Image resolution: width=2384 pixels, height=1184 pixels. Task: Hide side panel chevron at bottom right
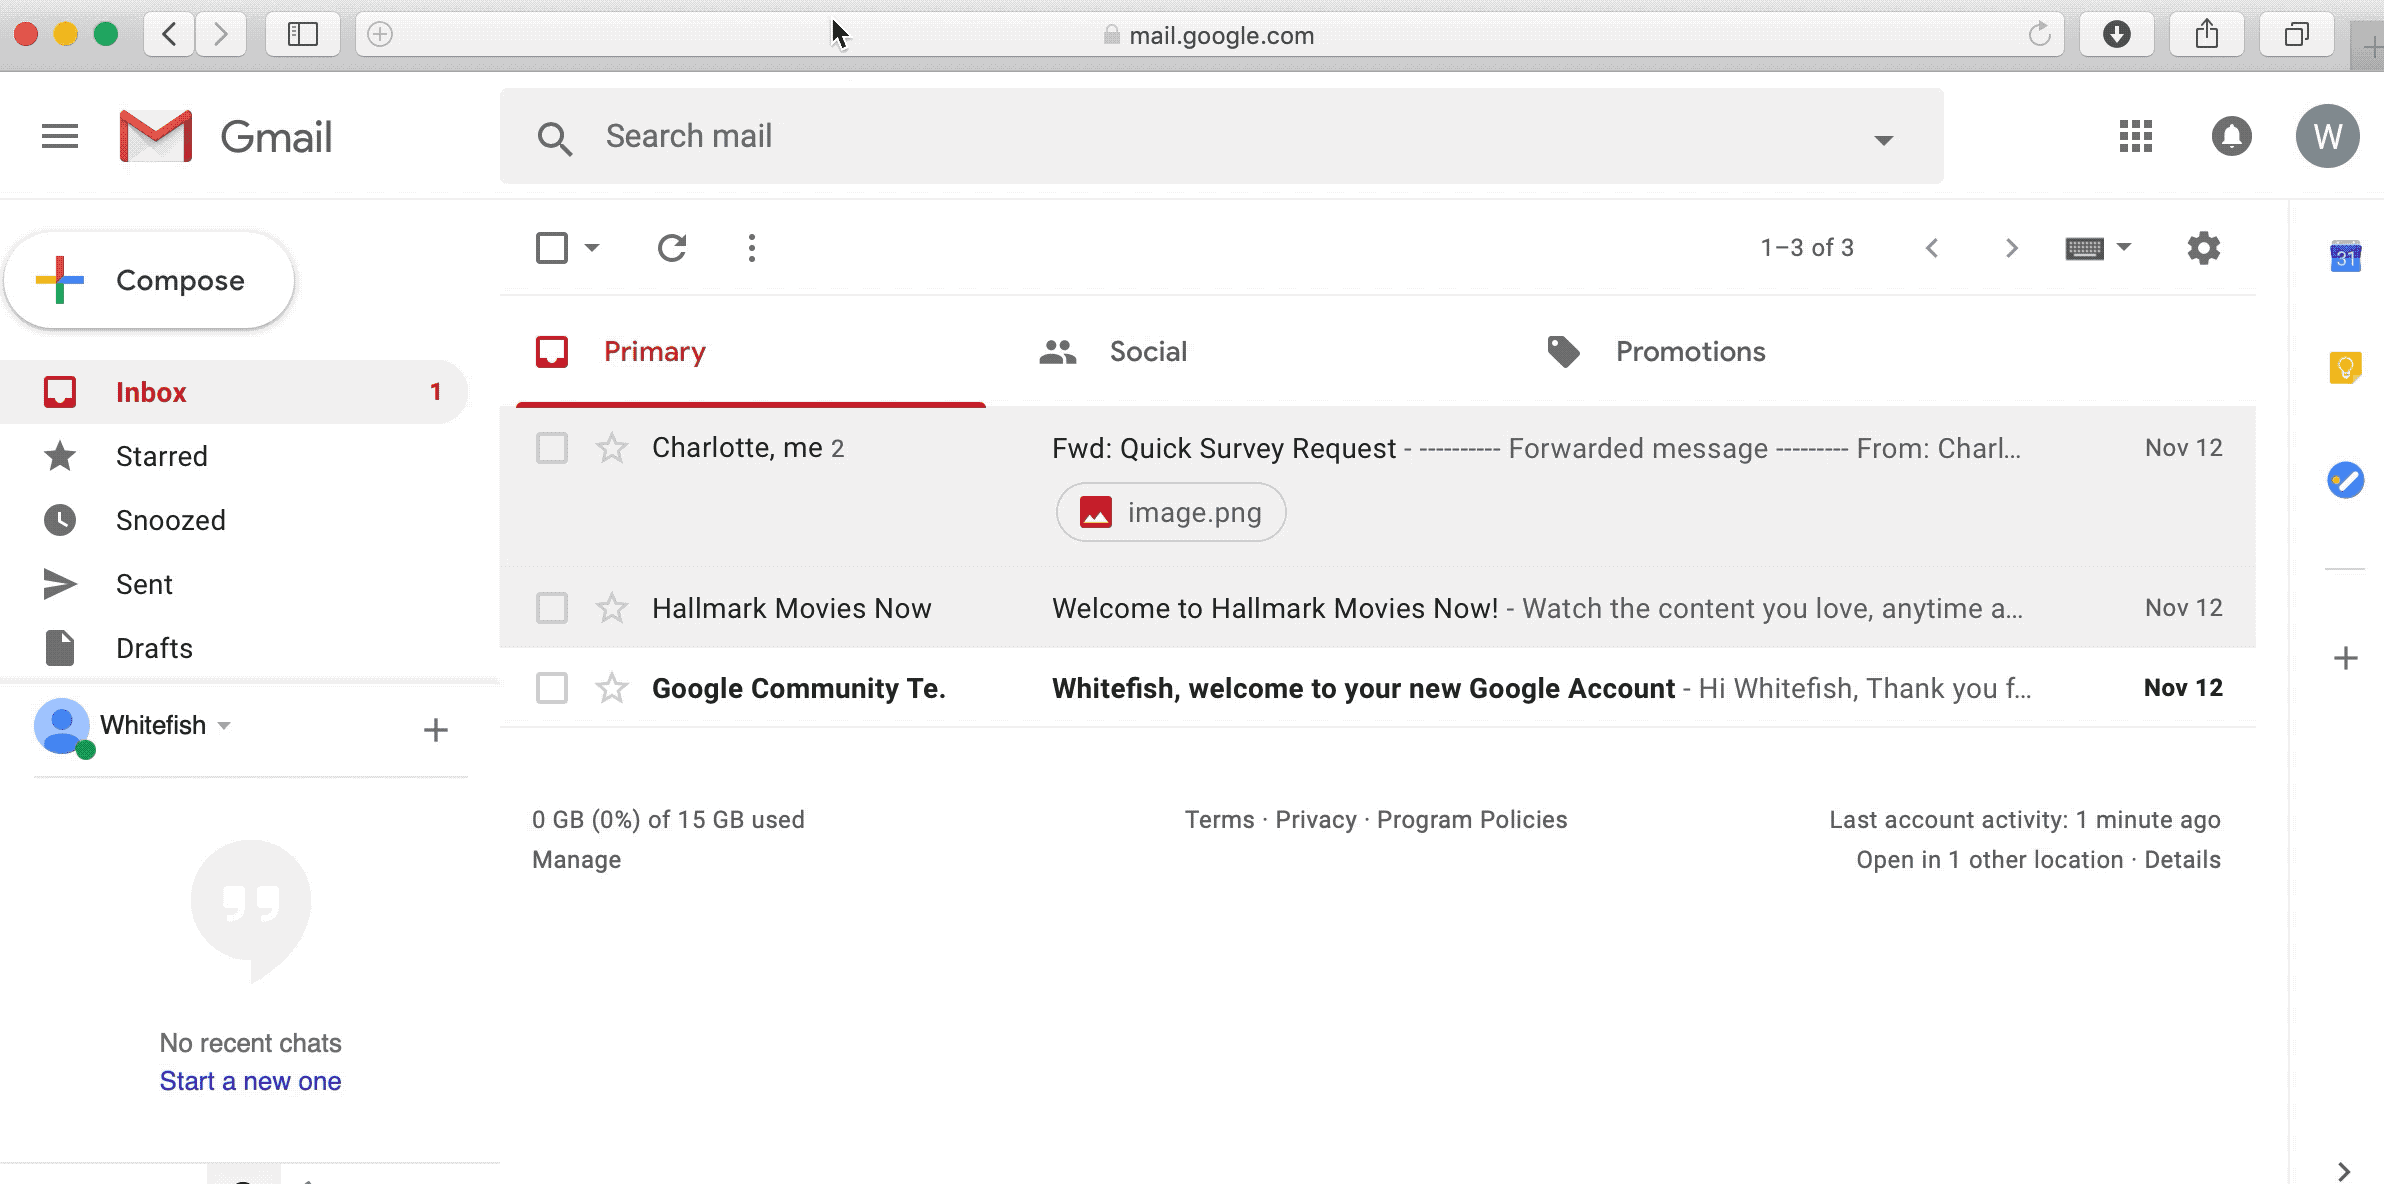pos(2344,1171)
